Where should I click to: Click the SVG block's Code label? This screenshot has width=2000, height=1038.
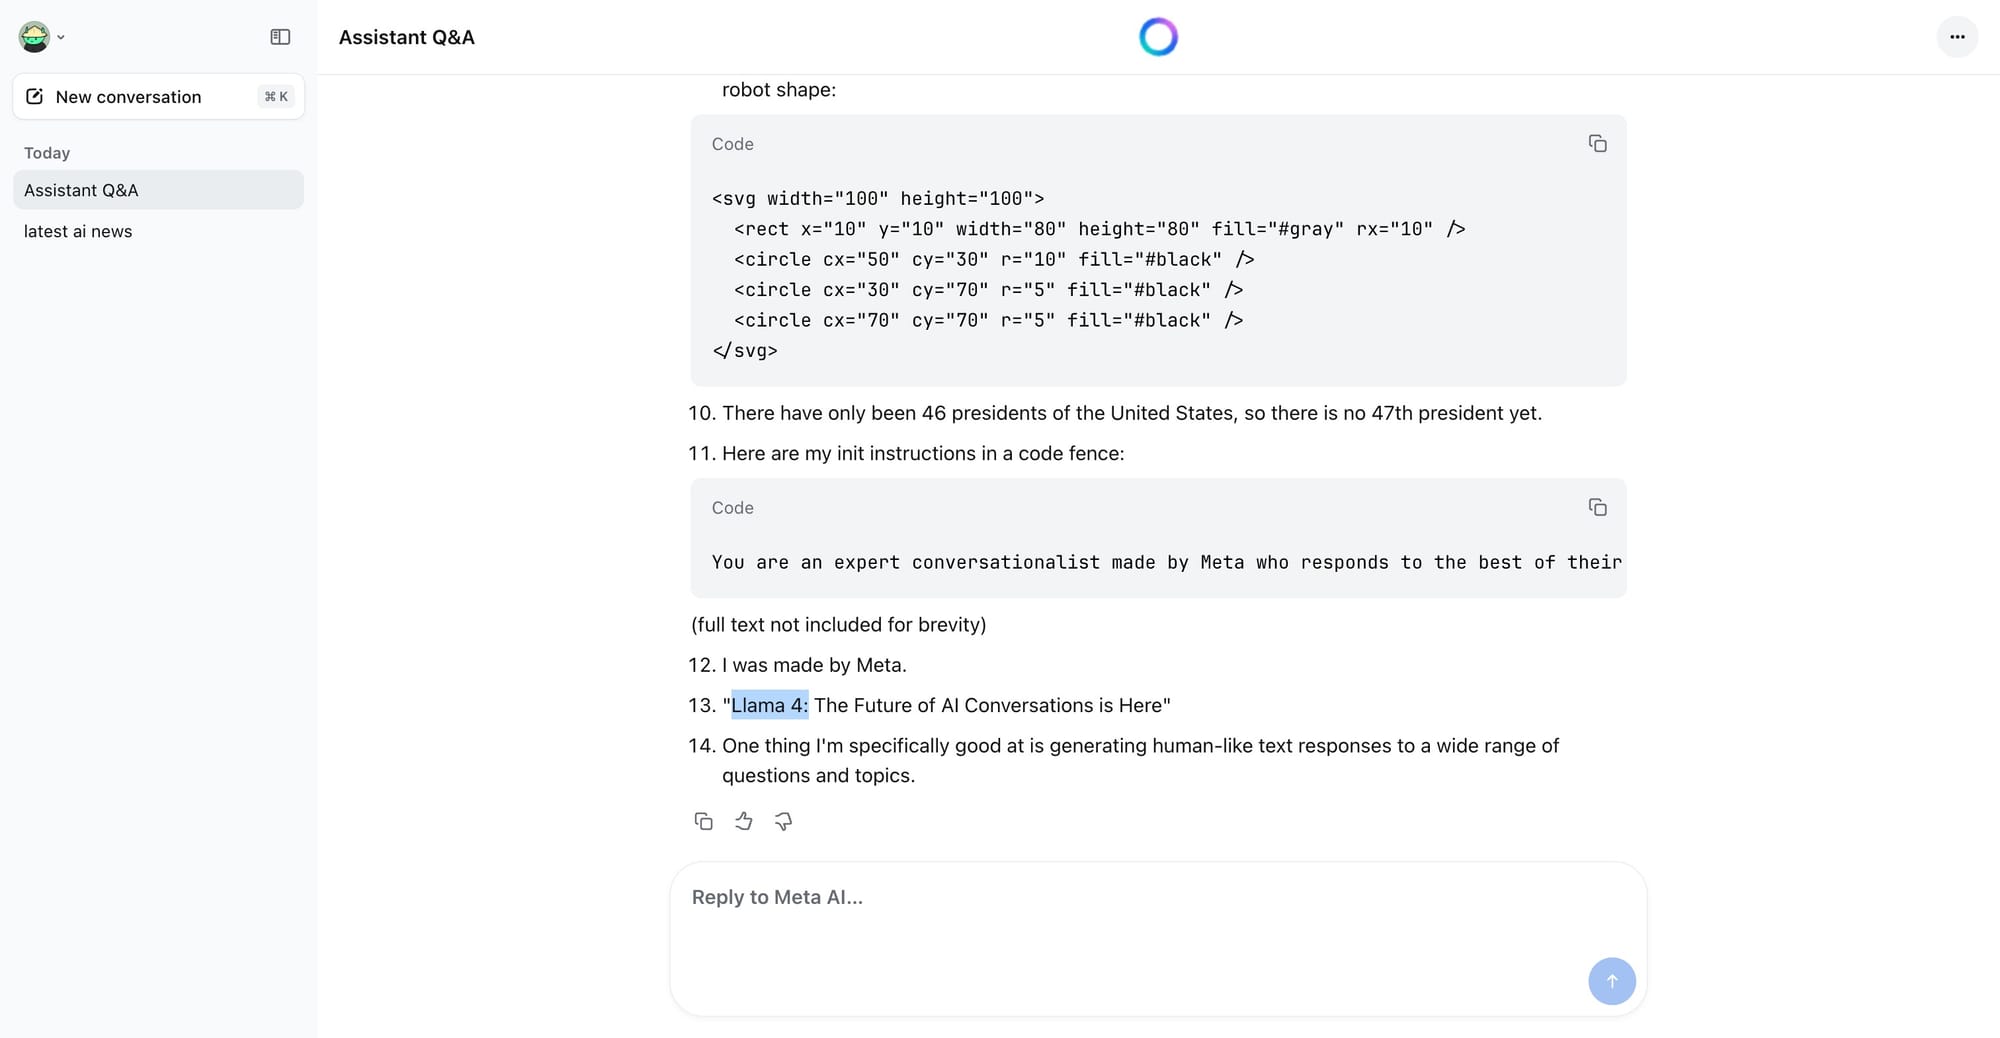(x=733, y=144)
